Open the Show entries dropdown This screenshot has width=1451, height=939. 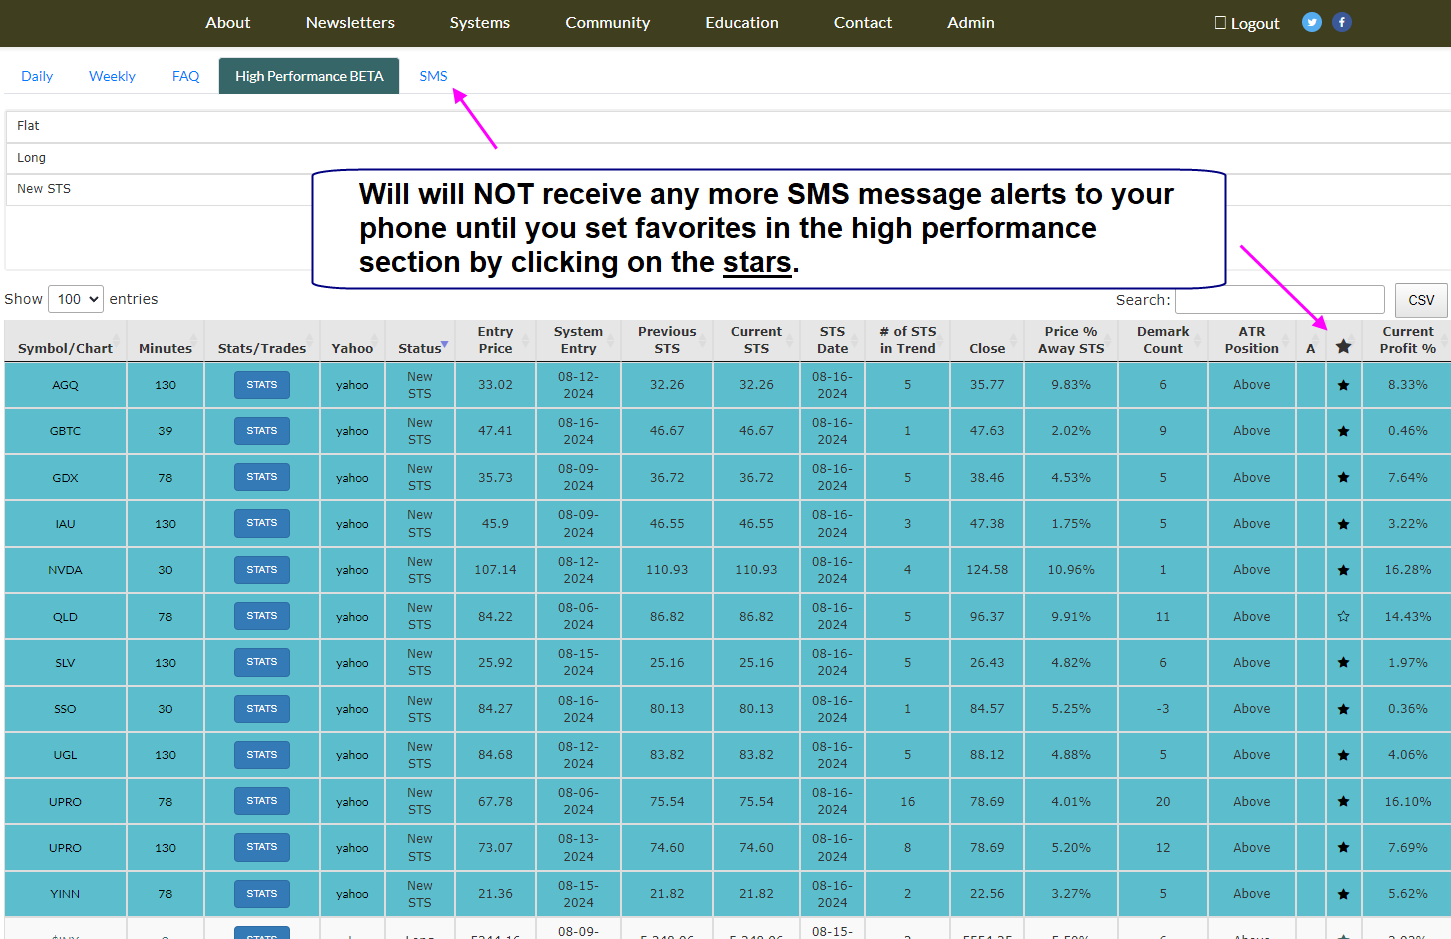[76, 299]
